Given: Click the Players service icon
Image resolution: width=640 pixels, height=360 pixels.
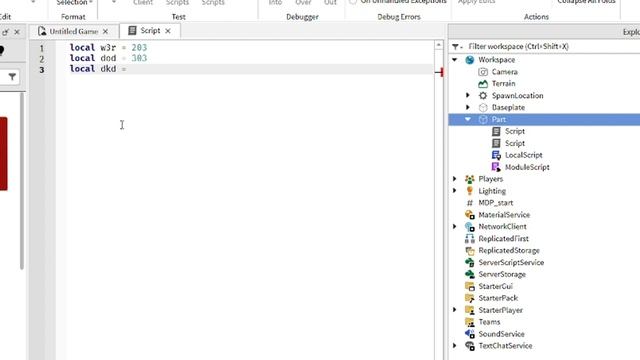Looking at the screenshot, I should click(470, 179).
